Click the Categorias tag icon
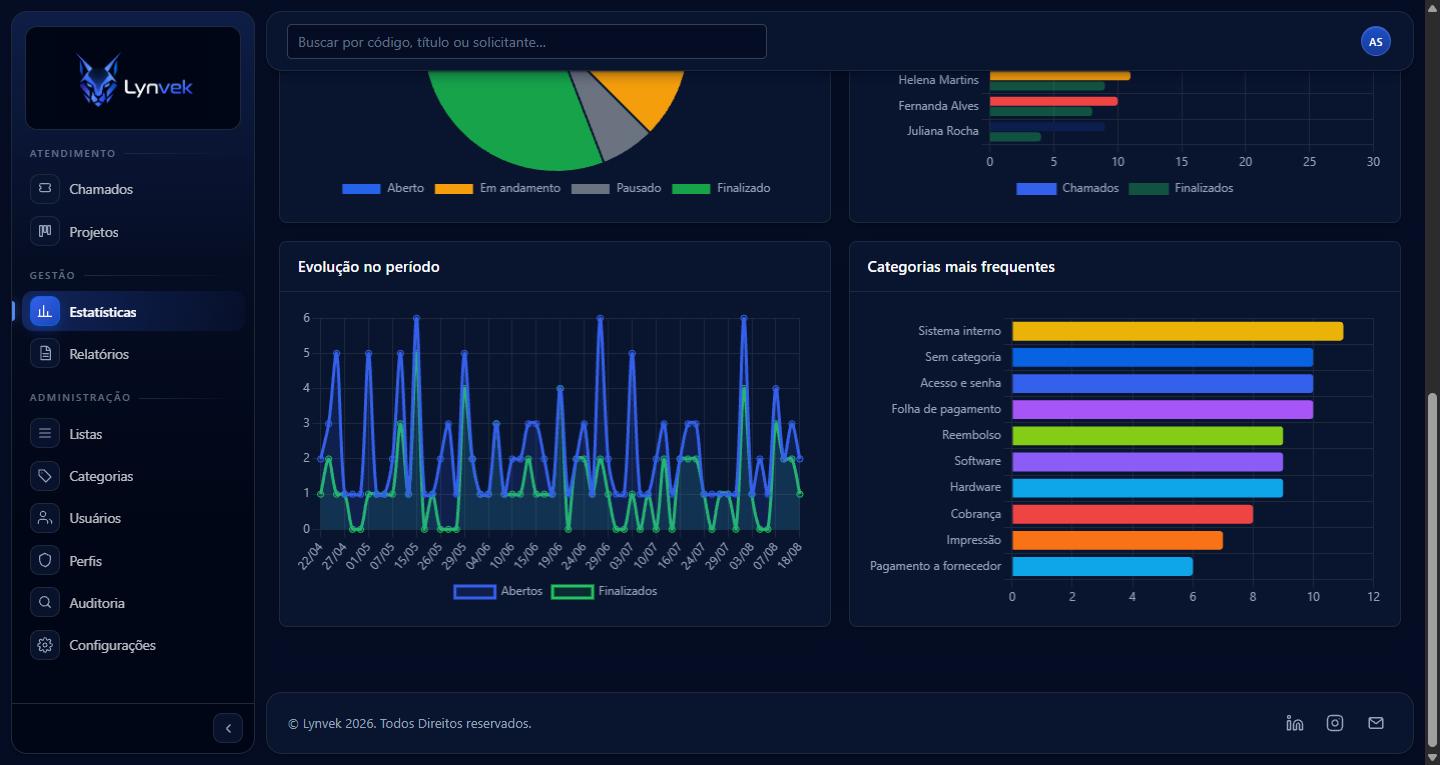Screen dimensions: 1440x765 click(44, 476)
